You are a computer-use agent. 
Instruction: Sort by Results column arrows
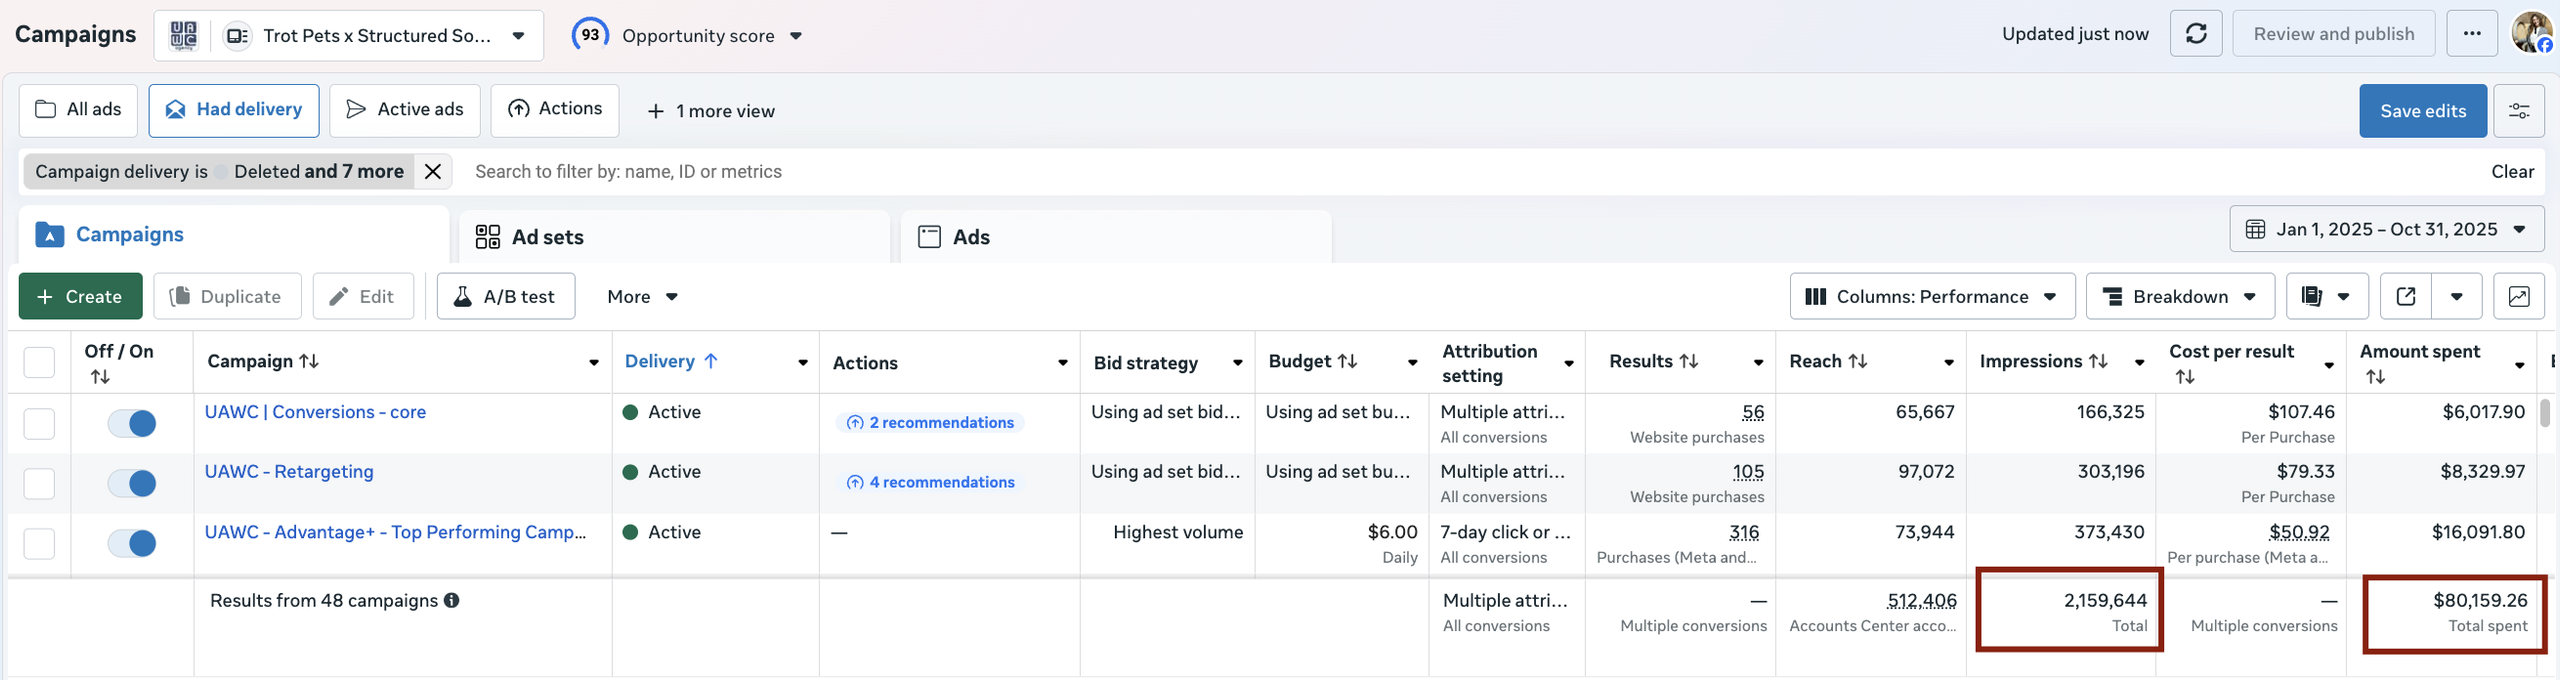(1689, 361)
